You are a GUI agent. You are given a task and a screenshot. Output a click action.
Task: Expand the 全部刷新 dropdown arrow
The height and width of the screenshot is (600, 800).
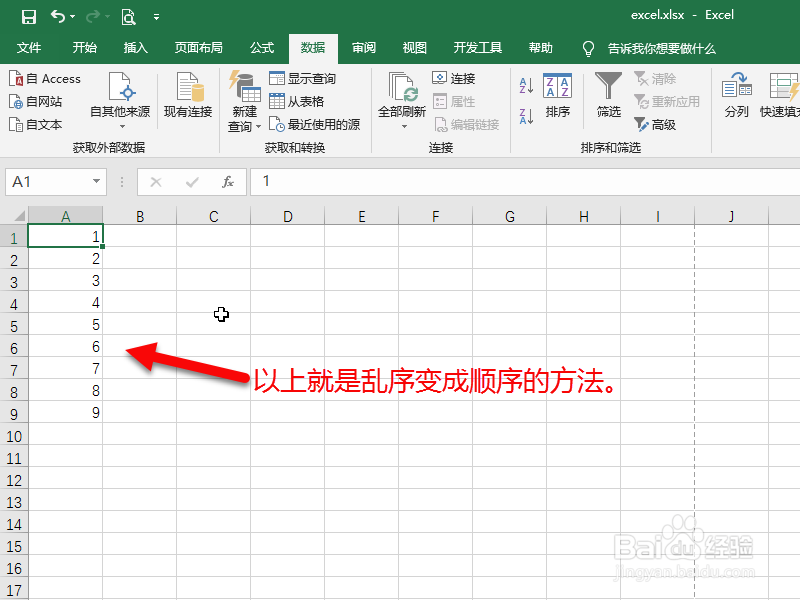(404, 126)
